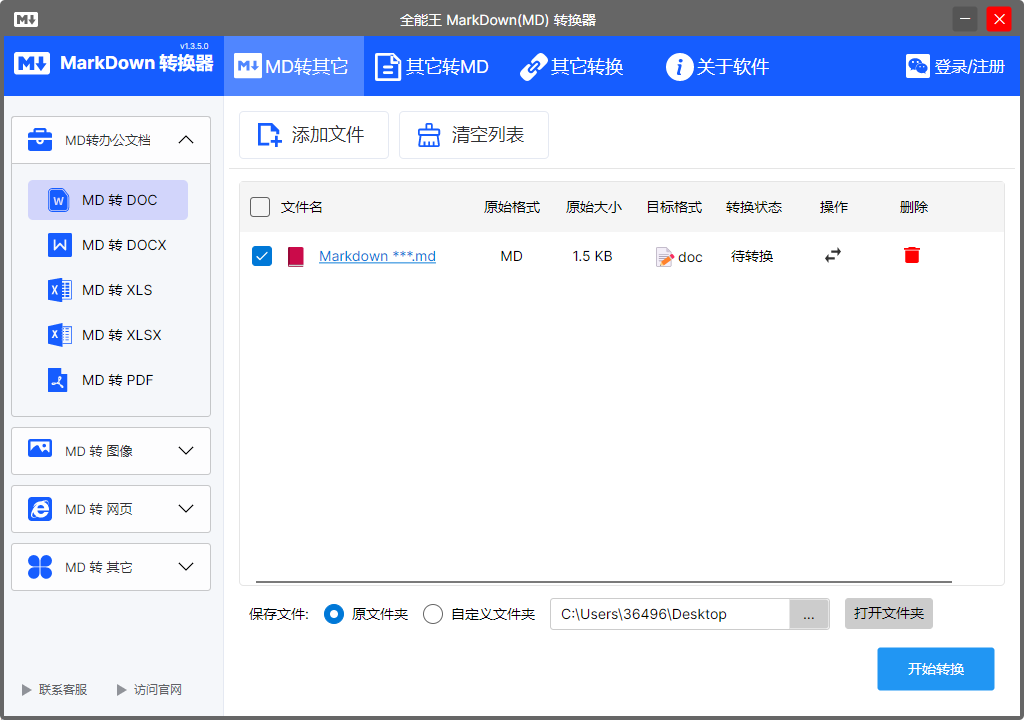Click the WeChat login icon
Screen dimensions: 1024x720
point(918,66)
